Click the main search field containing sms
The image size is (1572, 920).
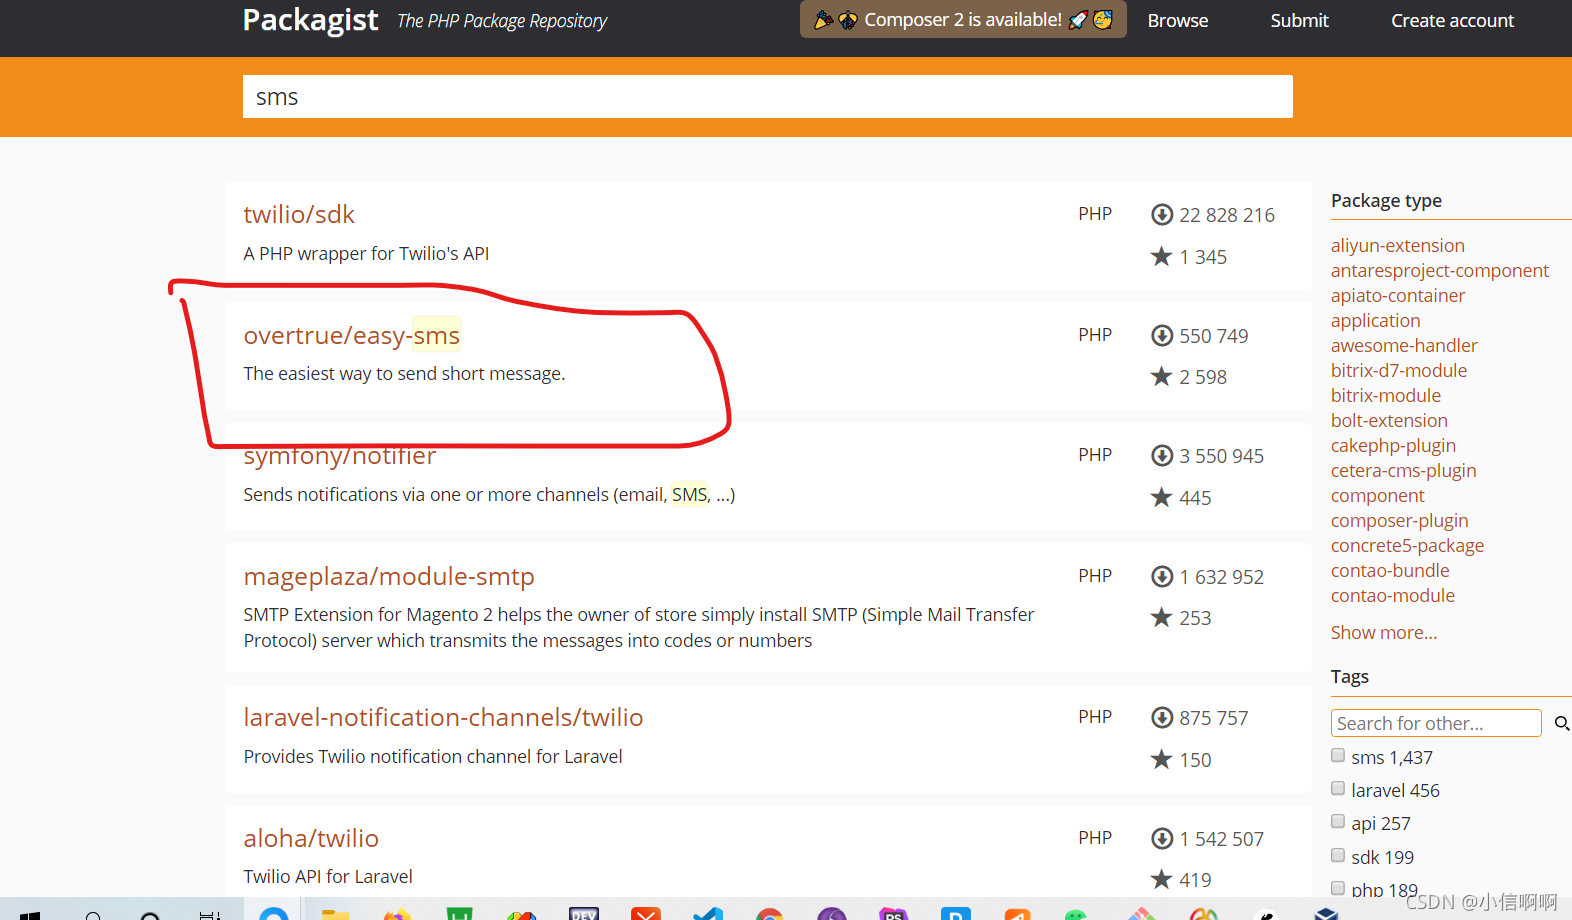click(767, 97)
